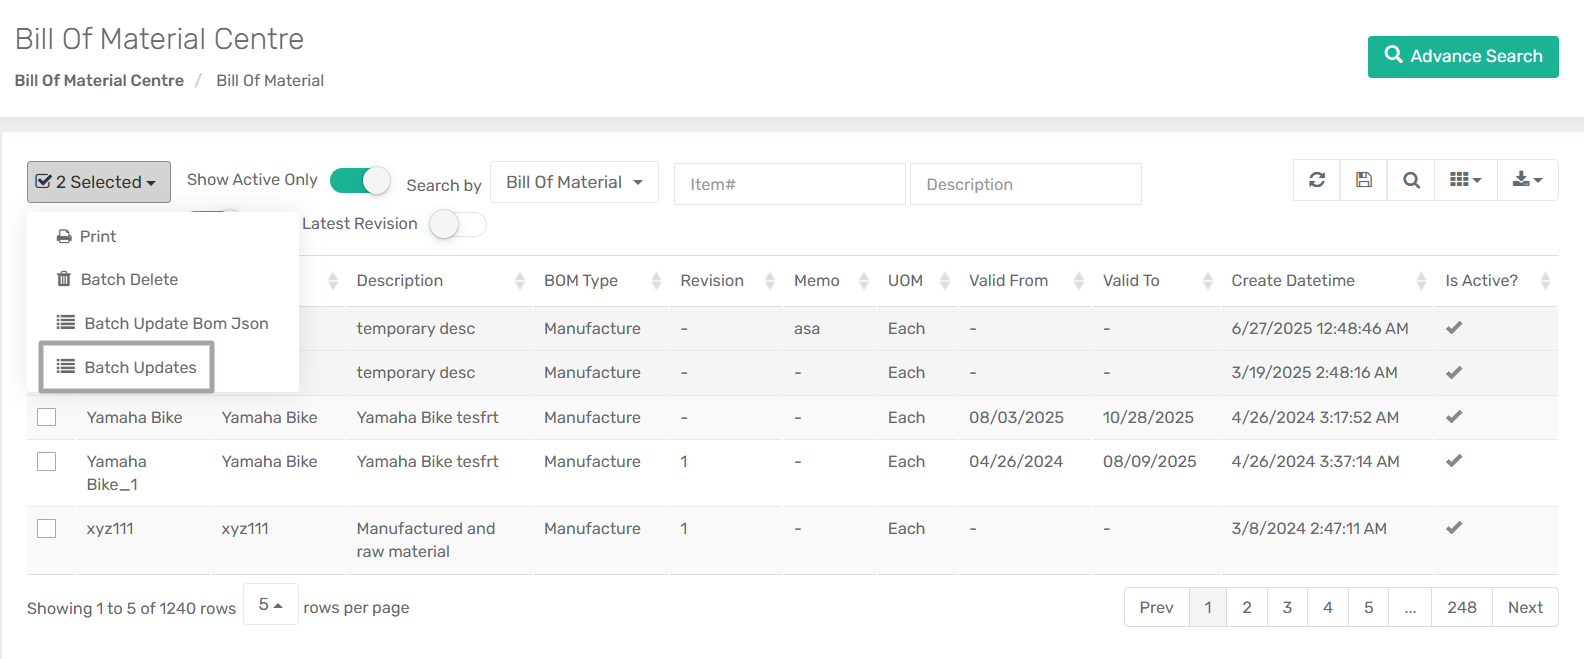
Task: Click the magnifier search icon in toolbar
Action: pyautogui.click(x=1411, y=180)
